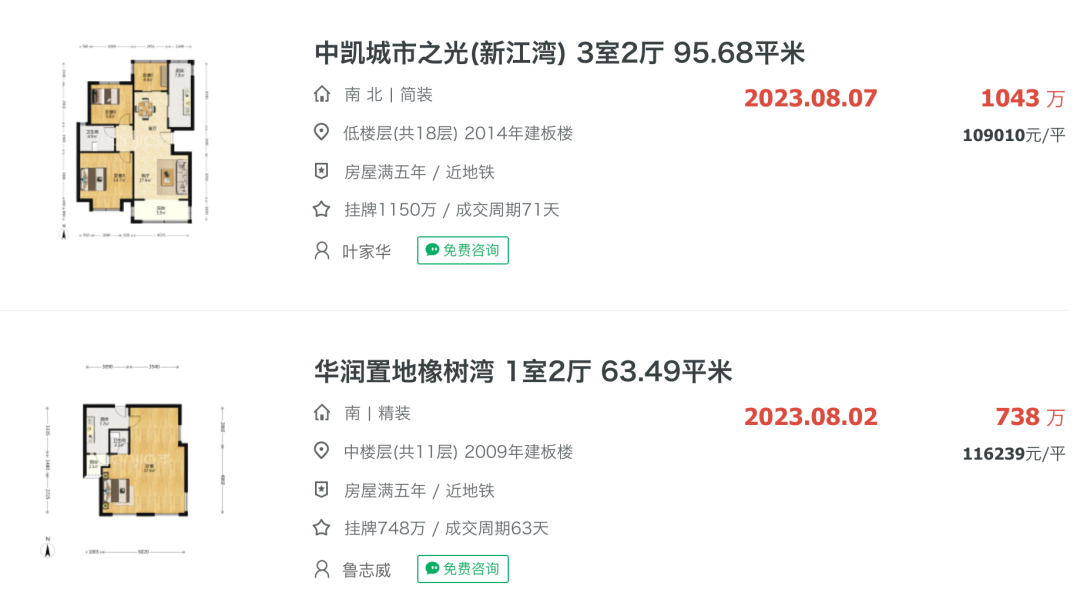Click agent person icon next to 叶家华

click(x=322, y=250)
